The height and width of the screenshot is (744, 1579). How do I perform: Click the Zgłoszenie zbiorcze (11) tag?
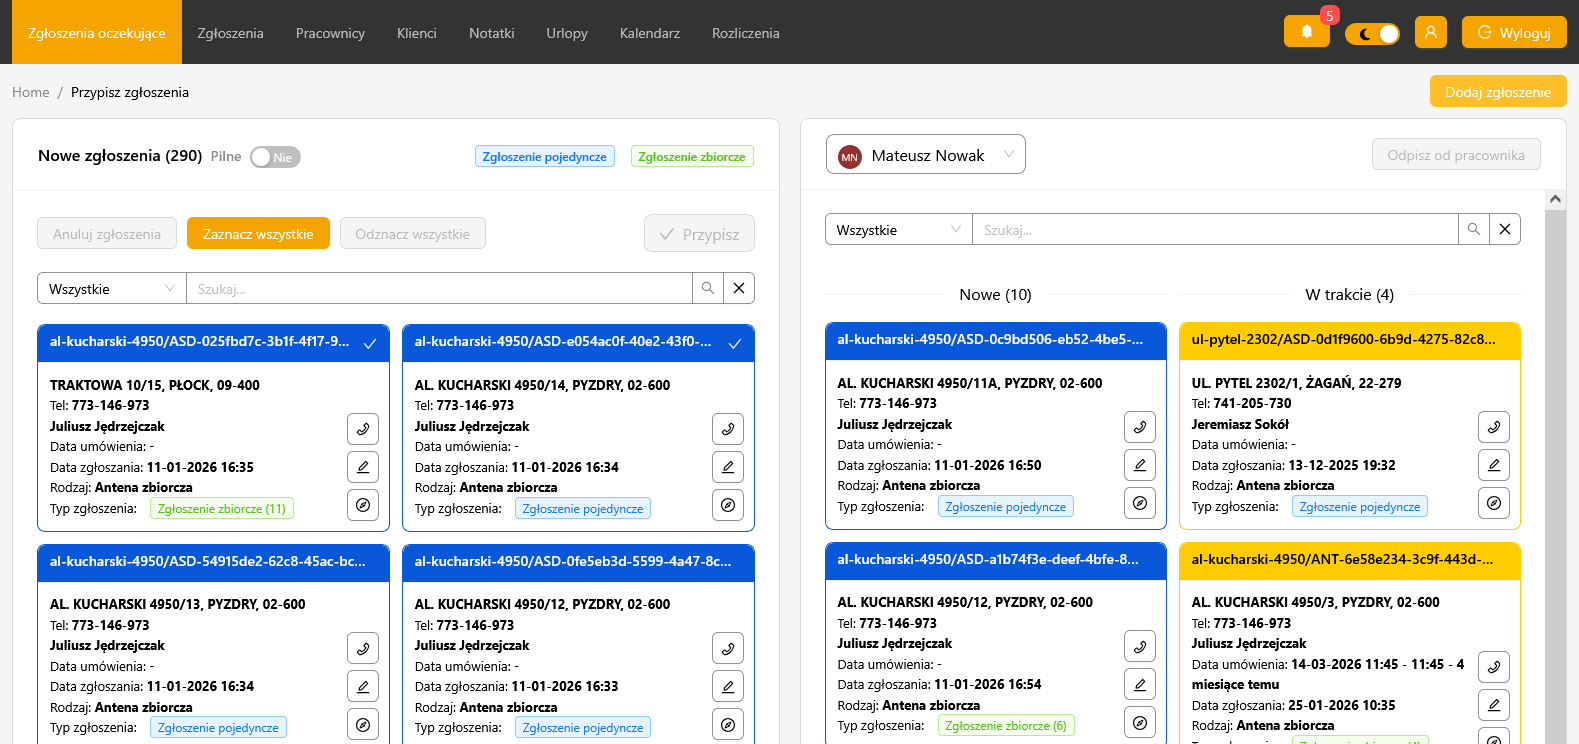point(222,508)
